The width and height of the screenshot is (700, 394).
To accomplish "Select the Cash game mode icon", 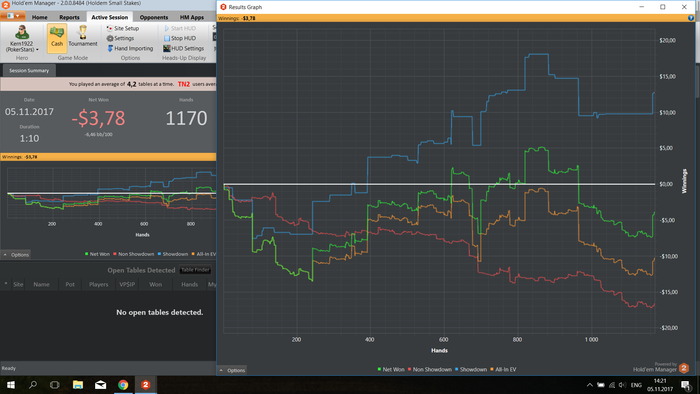I will click(x=57, y=36).
